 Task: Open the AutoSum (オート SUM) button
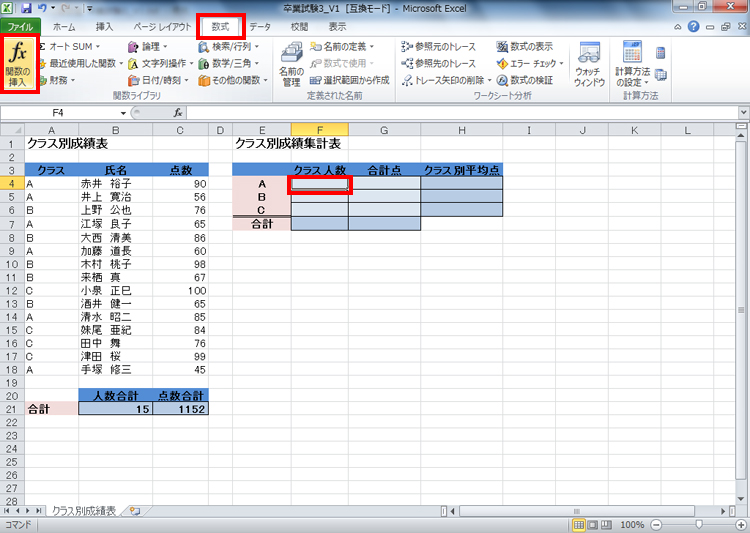click(x=70, y=46)
